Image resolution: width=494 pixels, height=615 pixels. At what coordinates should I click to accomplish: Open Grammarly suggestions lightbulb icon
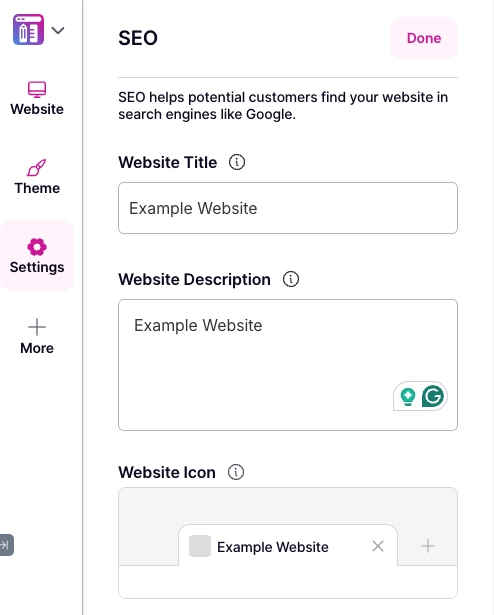pyautogui.click(x=408, y=397)
